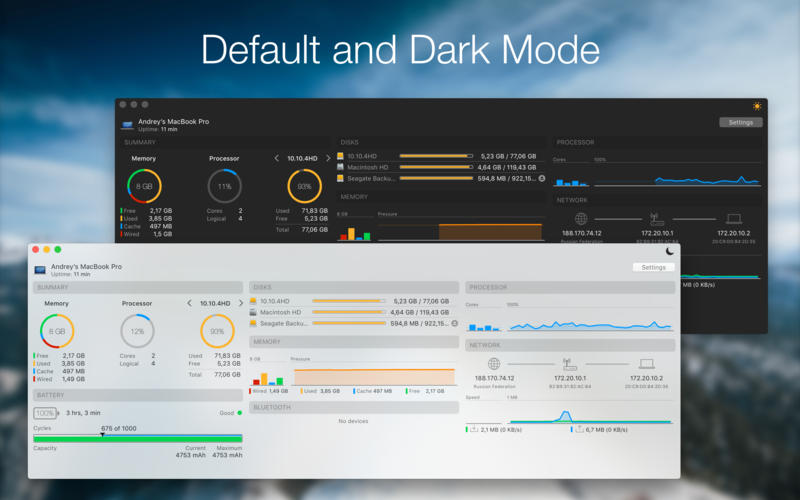Go to next disk in light summary

click(x=240, y=303)
